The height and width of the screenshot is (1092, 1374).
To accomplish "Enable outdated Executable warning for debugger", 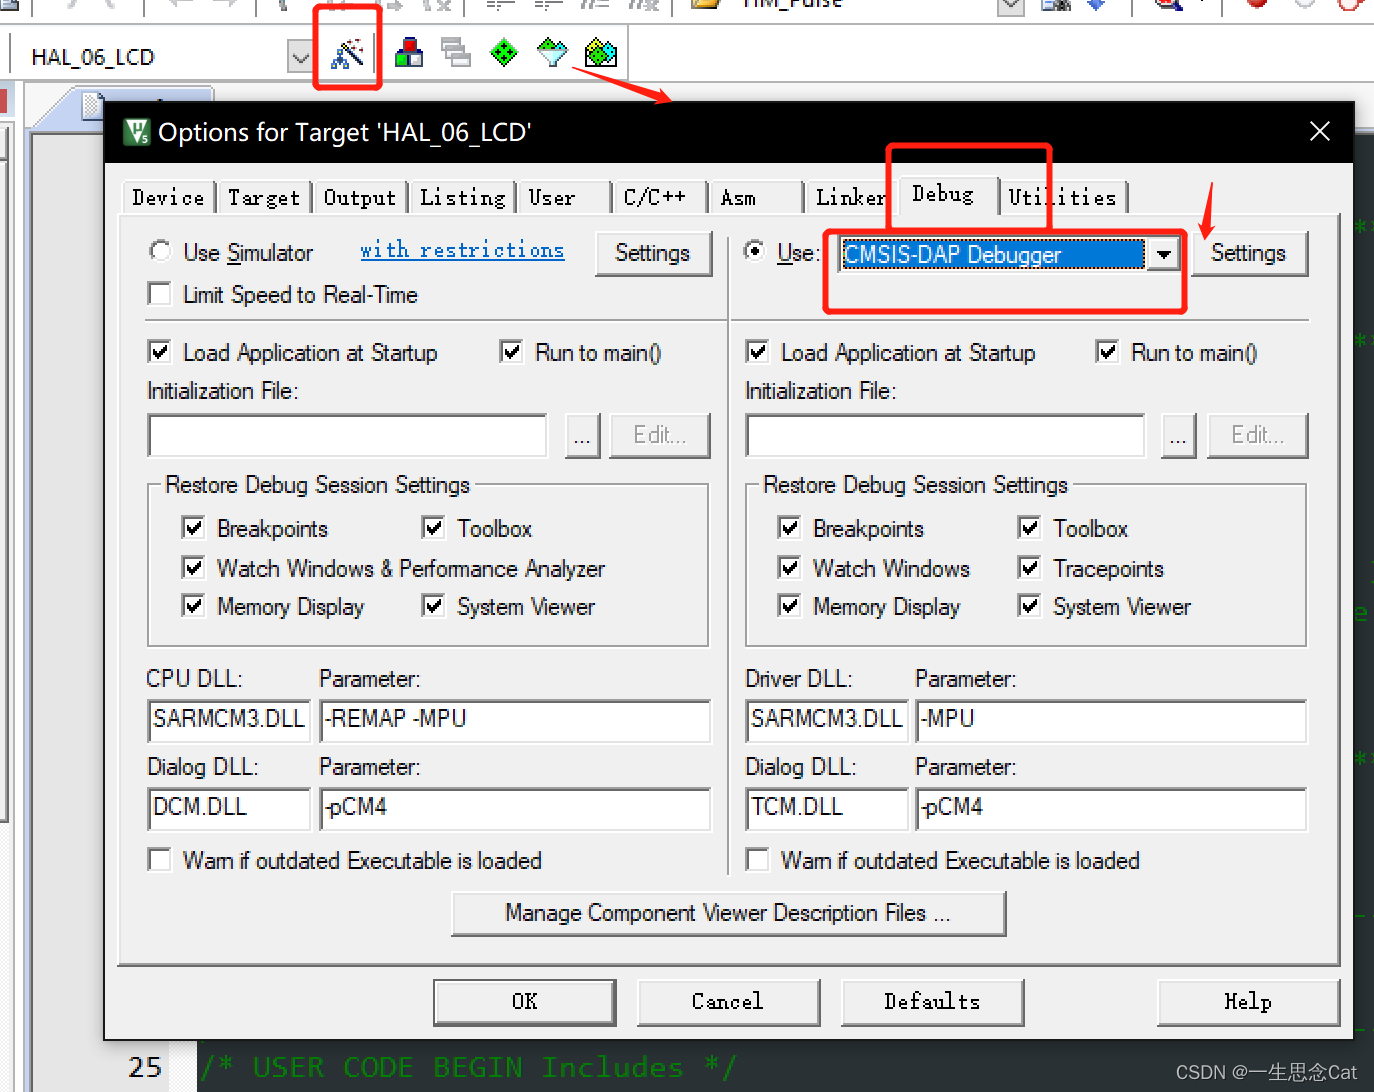I will coord(757,860).
